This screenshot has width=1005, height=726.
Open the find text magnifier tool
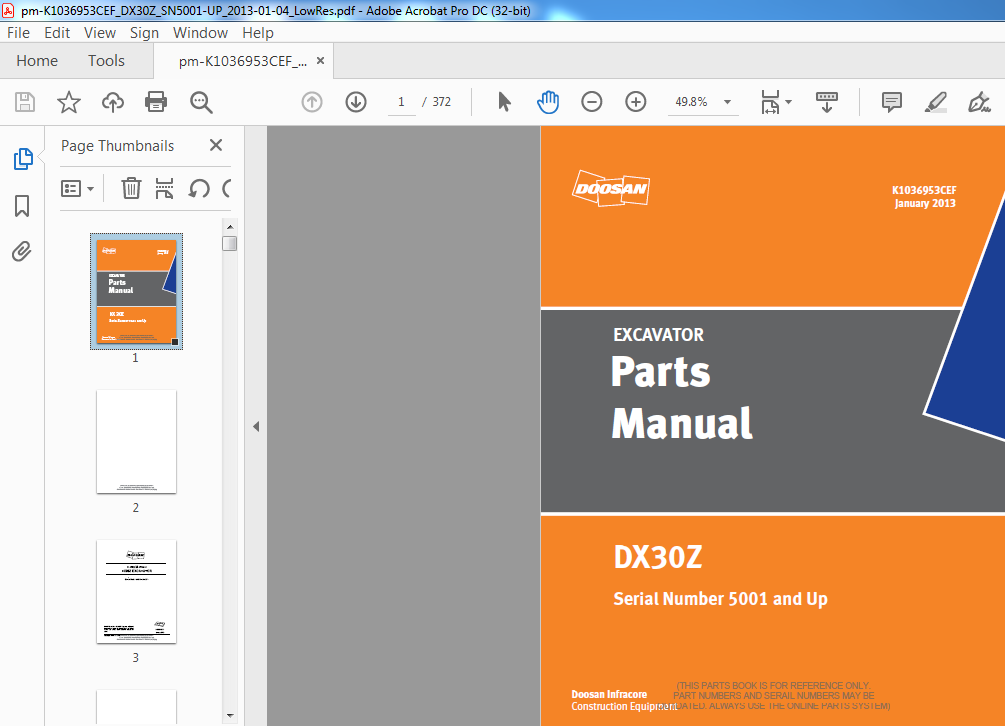[x=201, y=102]
